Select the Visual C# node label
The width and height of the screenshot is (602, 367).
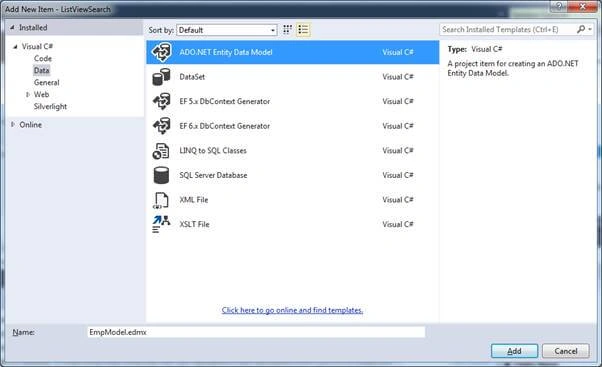click(37, 46)
